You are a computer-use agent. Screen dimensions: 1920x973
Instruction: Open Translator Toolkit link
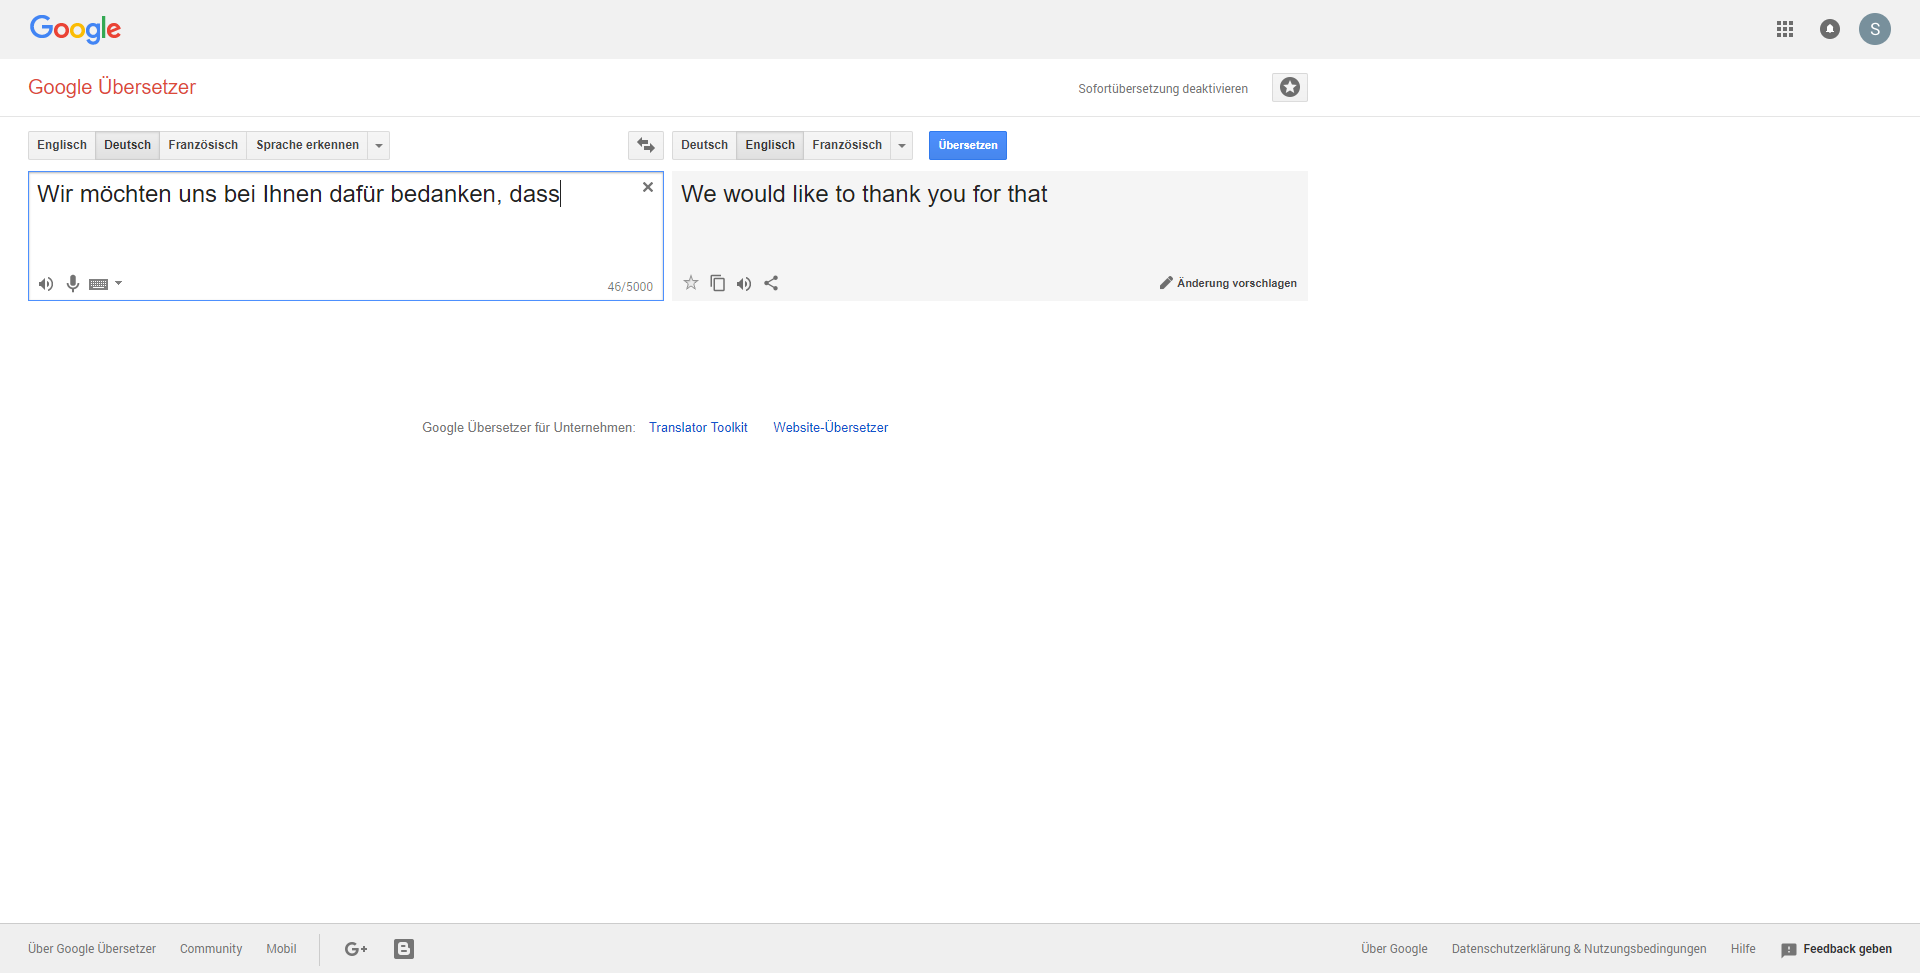click(x=698, y=427)
